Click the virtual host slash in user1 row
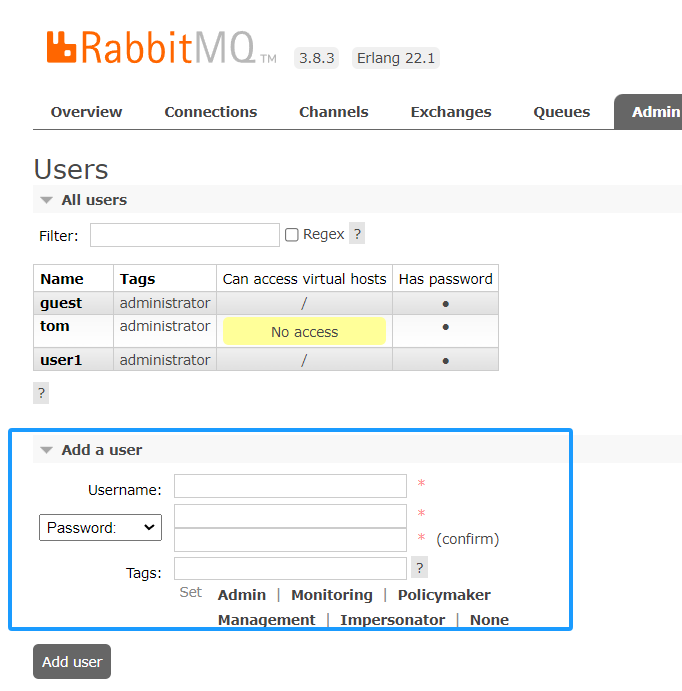Screen dimensions: 682x691 (x=304, y=360)
